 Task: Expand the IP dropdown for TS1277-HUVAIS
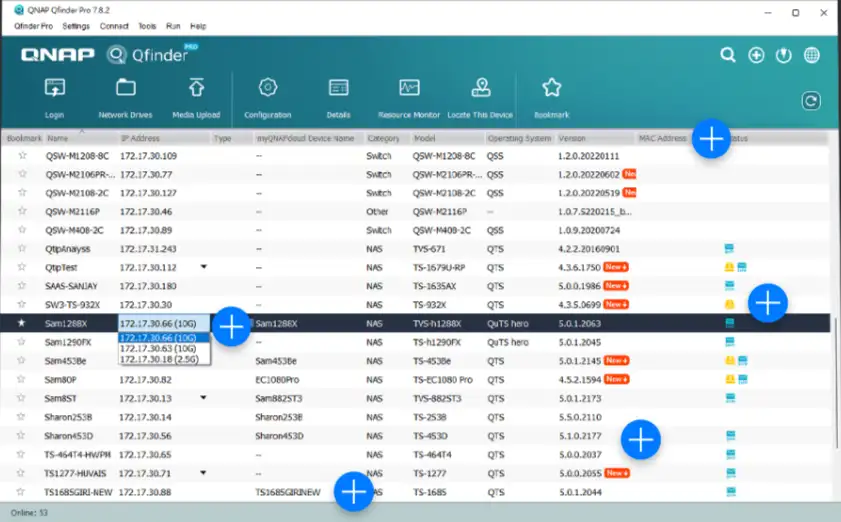point(203,473)
